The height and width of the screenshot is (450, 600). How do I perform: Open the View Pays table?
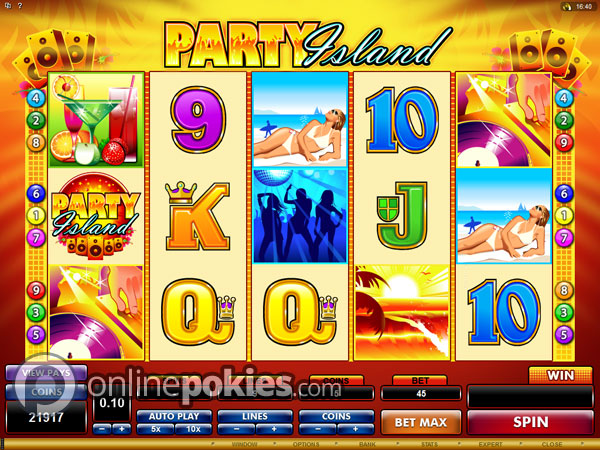pyautogui.click(x=46, y=373)
